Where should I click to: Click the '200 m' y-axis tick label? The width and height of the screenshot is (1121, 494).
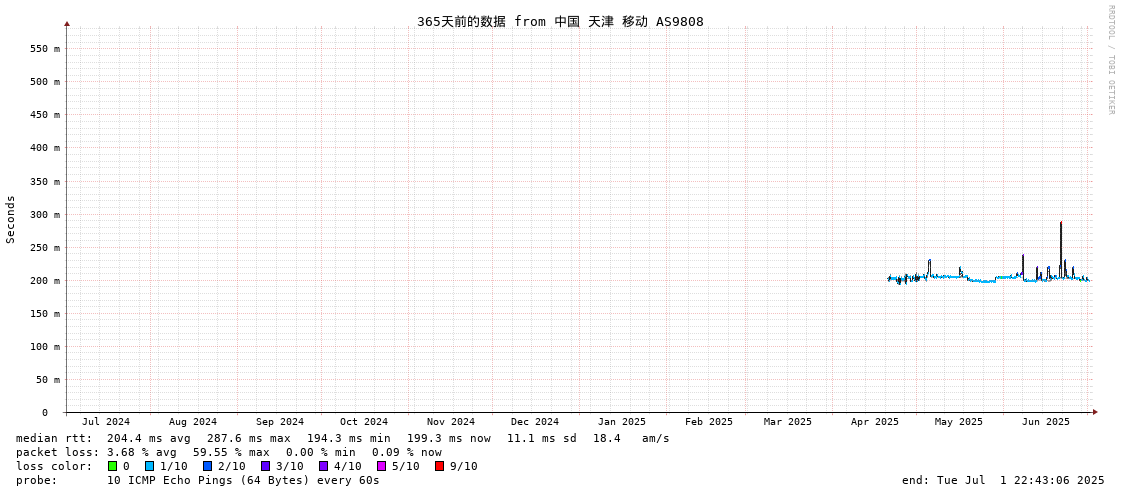coord(46,280)
